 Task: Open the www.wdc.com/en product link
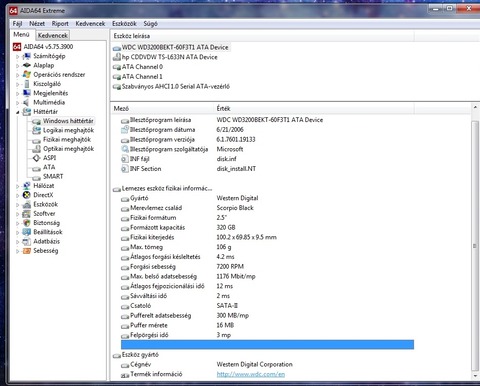click(251, 374)
